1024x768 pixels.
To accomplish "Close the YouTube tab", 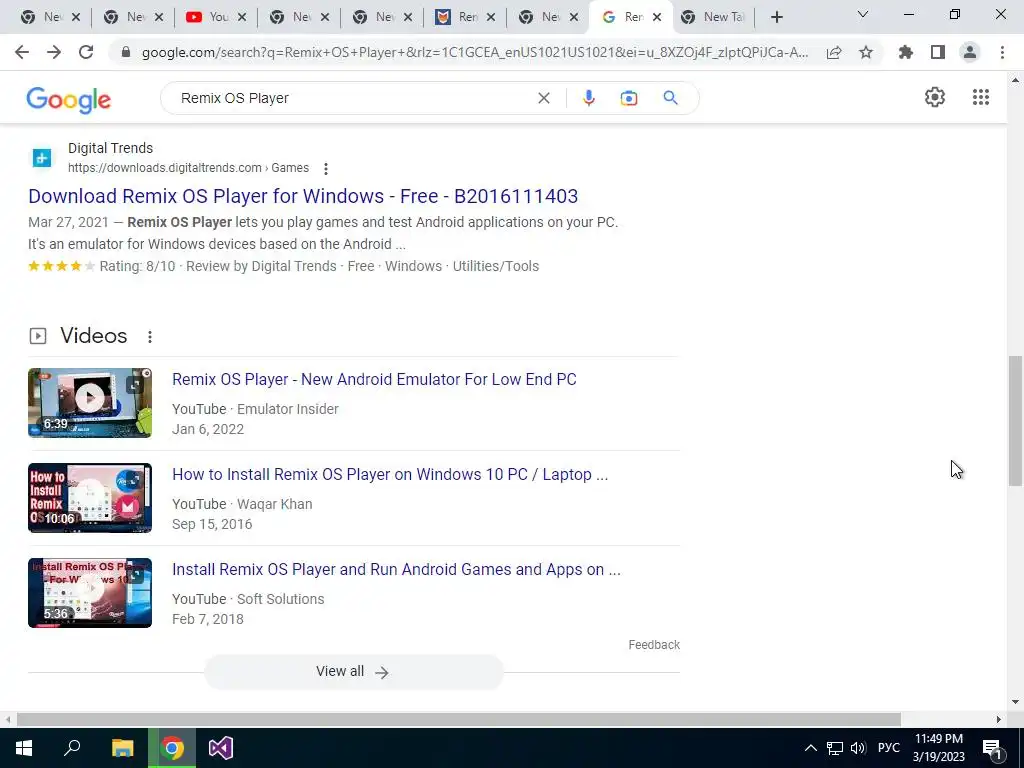I will click(x=242, y=17).
